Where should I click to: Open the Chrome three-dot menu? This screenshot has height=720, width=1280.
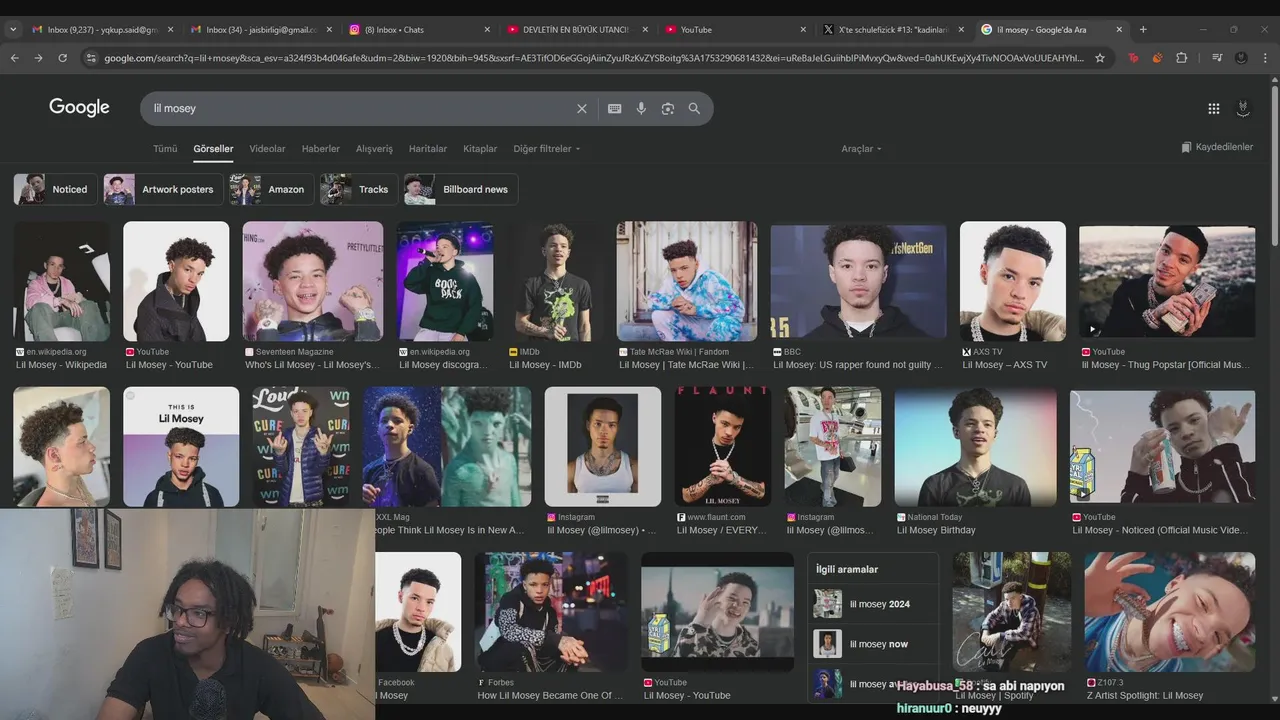pos(1265,58)
